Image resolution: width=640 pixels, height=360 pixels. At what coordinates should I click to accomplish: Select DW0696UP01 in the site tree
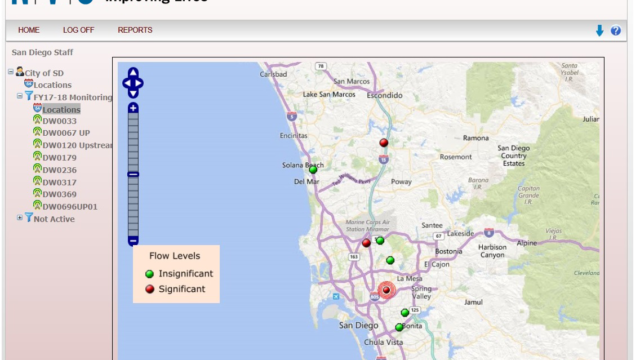point(70,207)
